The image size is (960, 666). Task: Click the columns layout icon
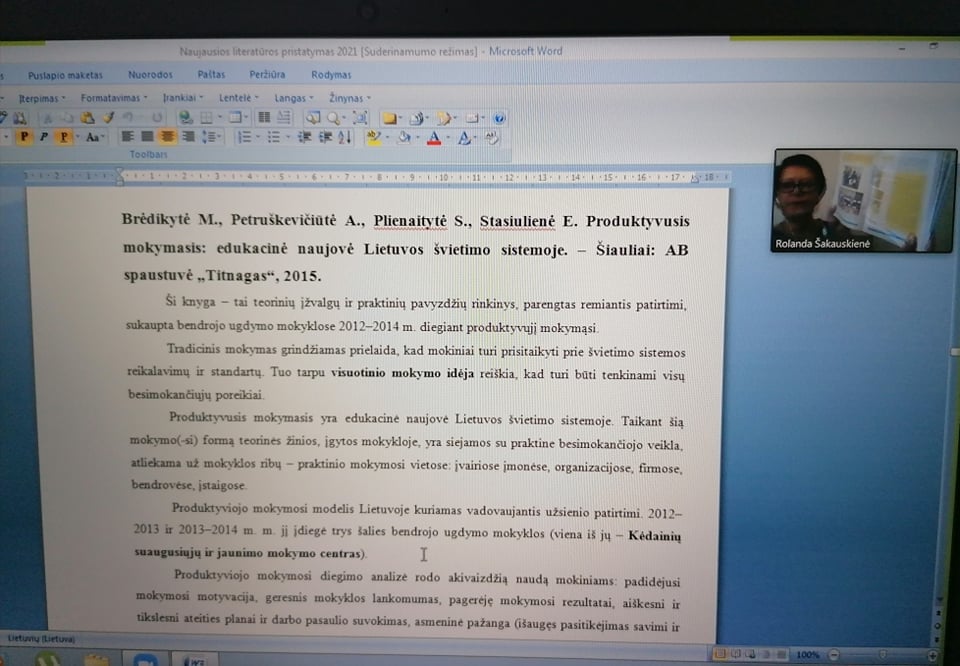click(x=264, y=118)
